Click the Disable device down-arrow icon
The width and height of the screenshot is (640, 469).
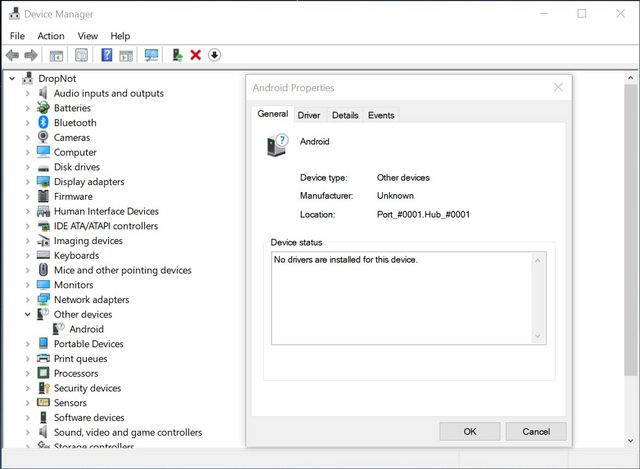point(214,55)
